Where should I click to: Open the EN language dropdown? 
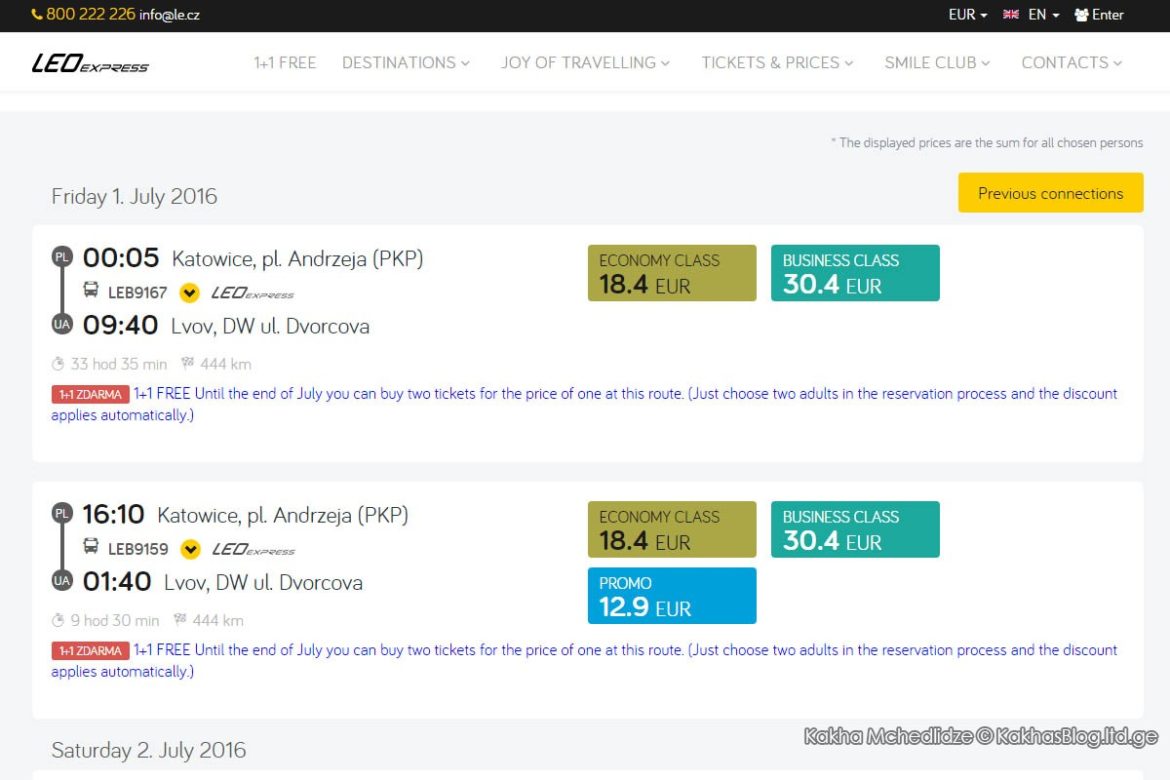point(1043,15)
